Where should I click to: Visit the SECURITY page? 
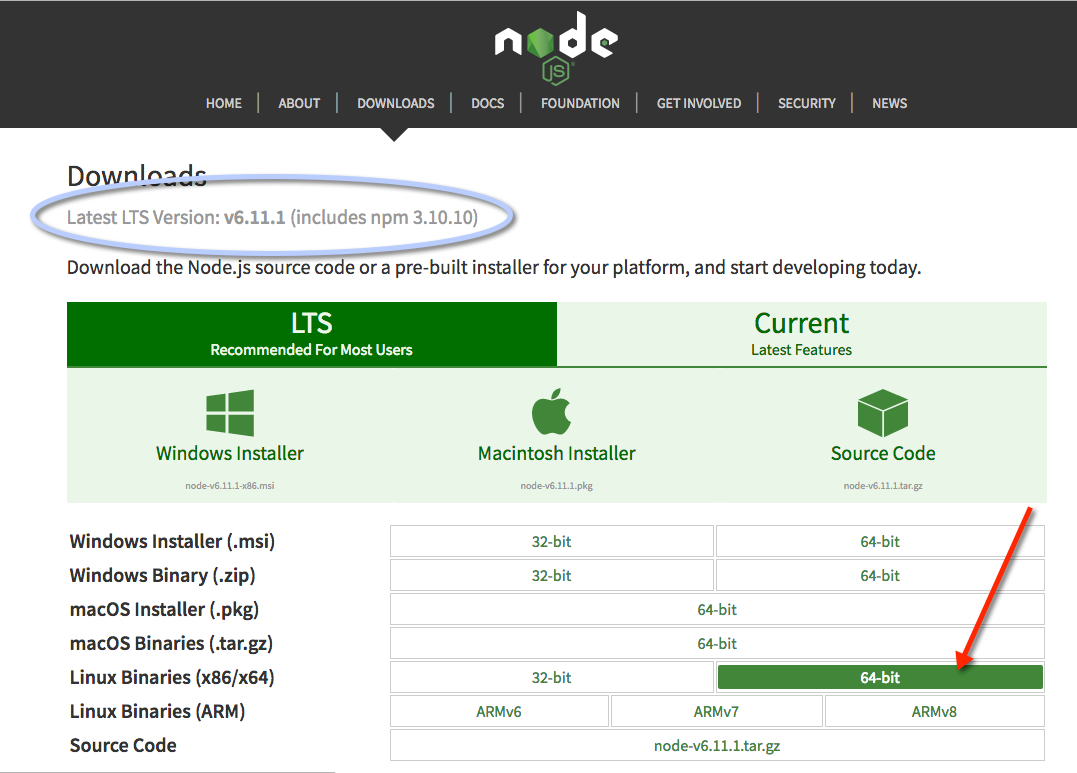tap(806, 103)
